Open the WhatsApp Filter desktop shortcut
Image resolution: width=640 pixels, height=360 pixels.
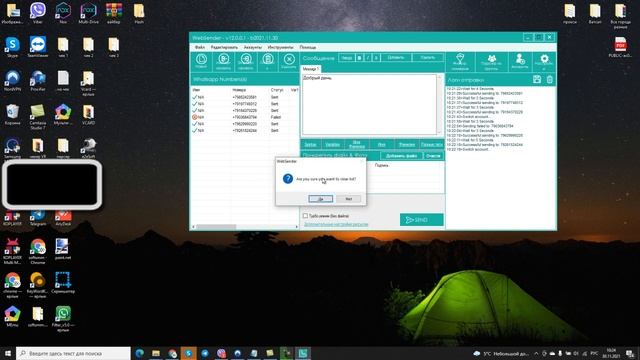(63, 318)
